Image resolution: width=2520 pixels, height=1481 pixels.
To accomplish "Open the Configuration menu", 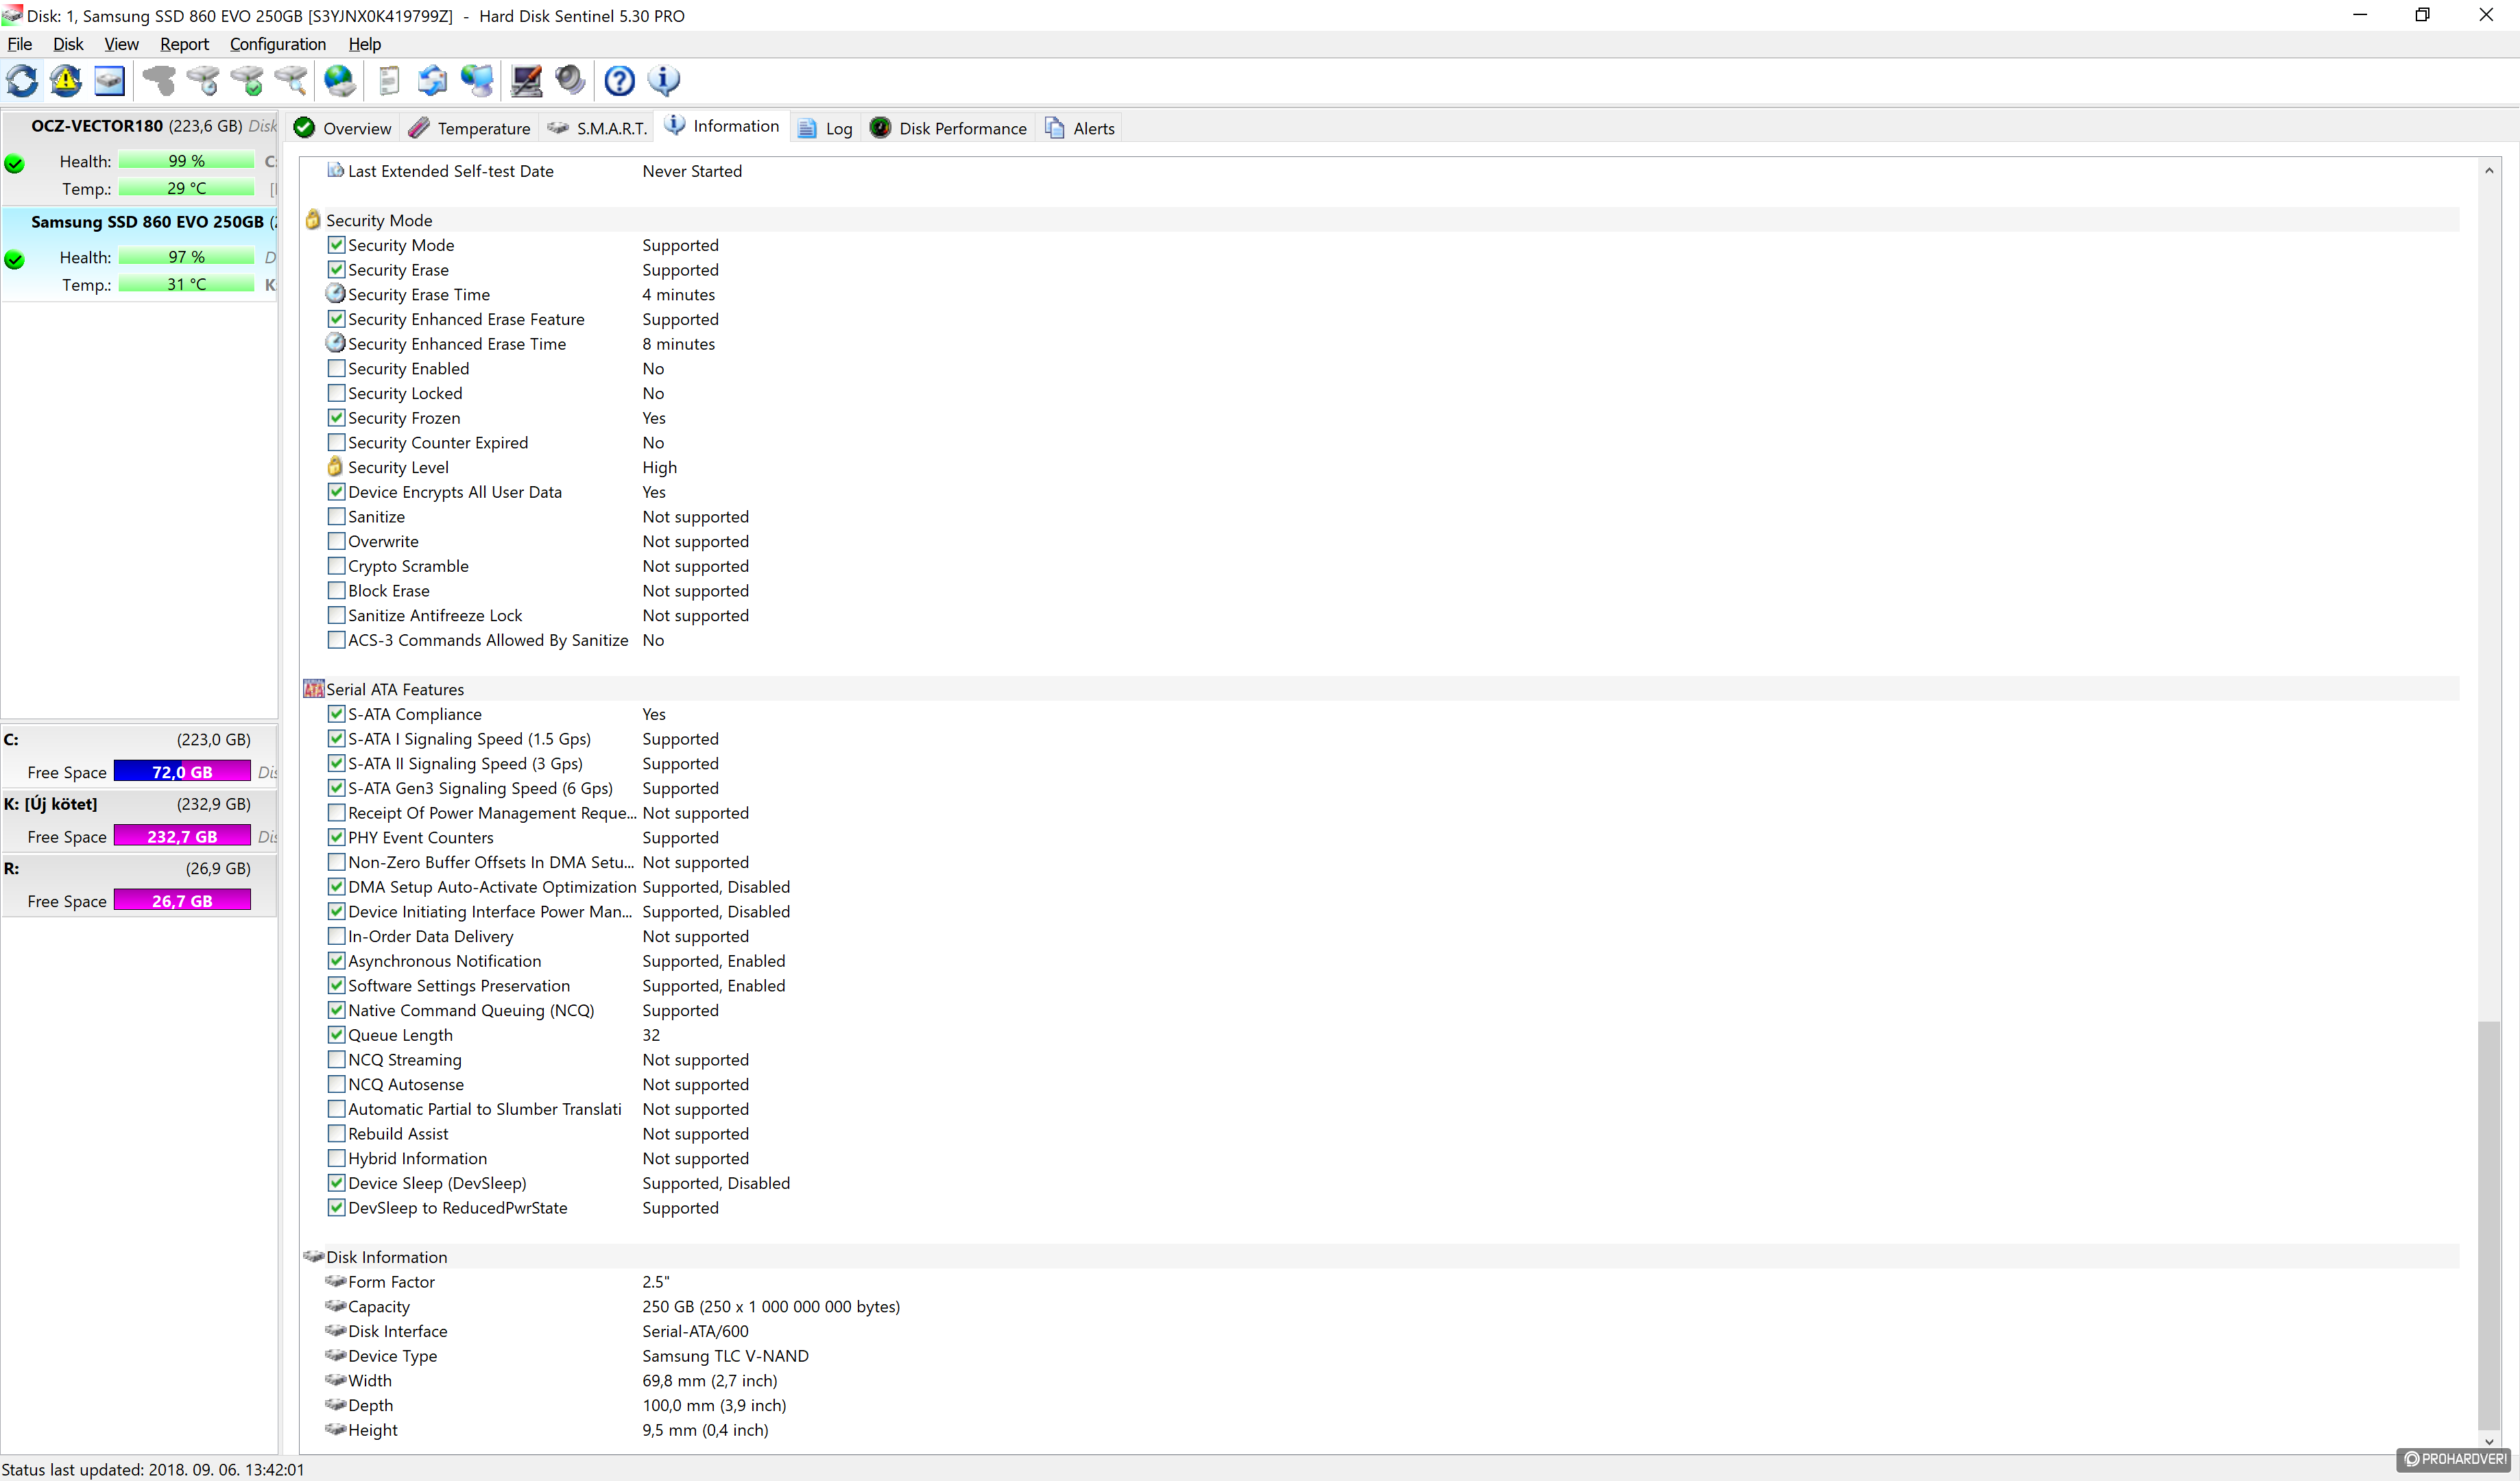I will [x=278, y=44].
